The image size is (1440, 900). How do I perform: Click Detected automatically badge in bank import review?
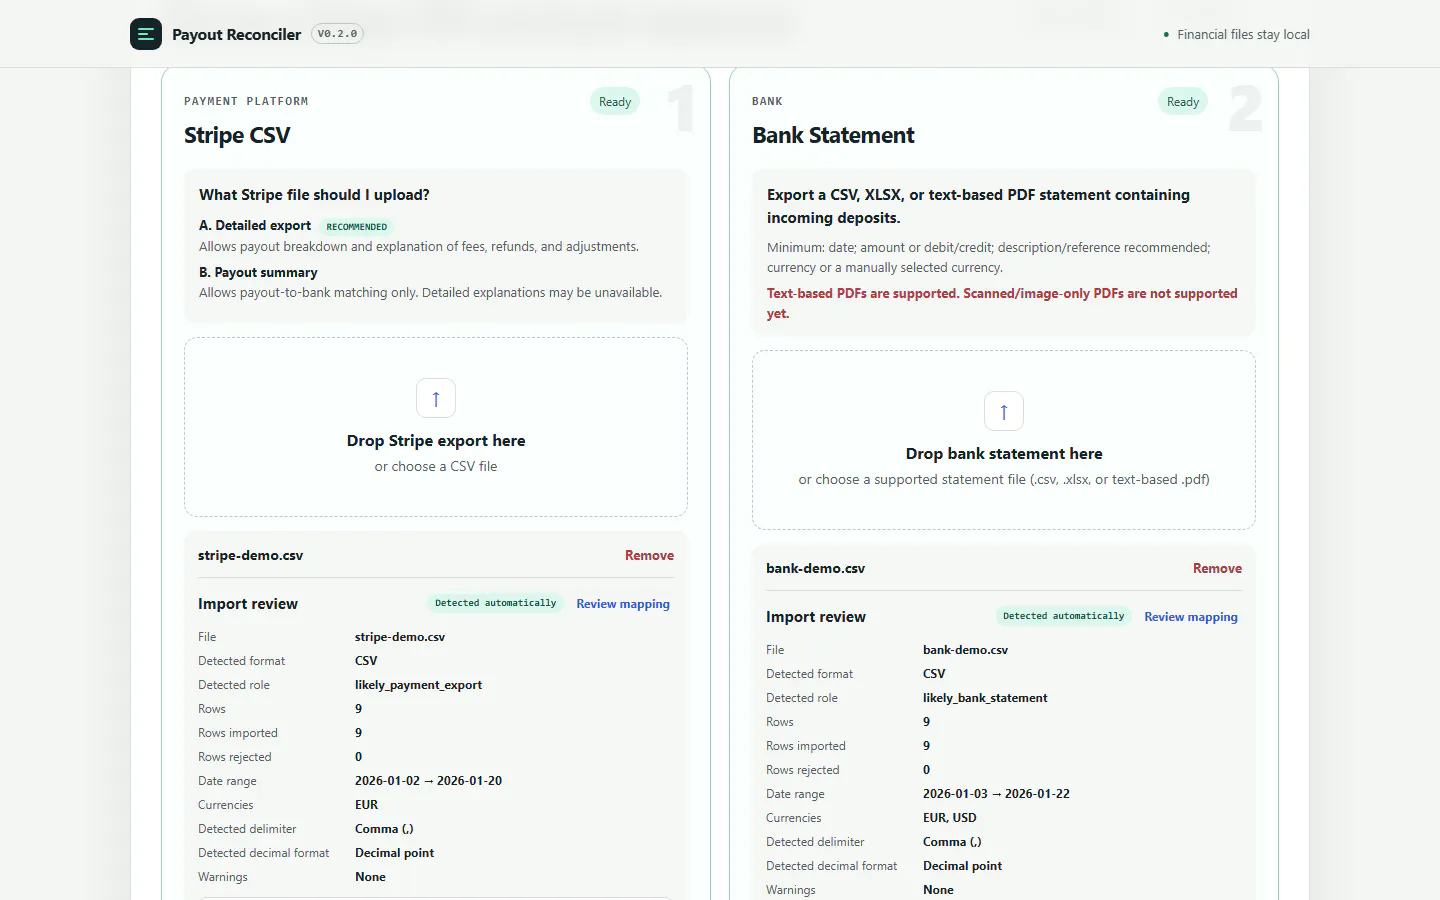point(1063,616)
